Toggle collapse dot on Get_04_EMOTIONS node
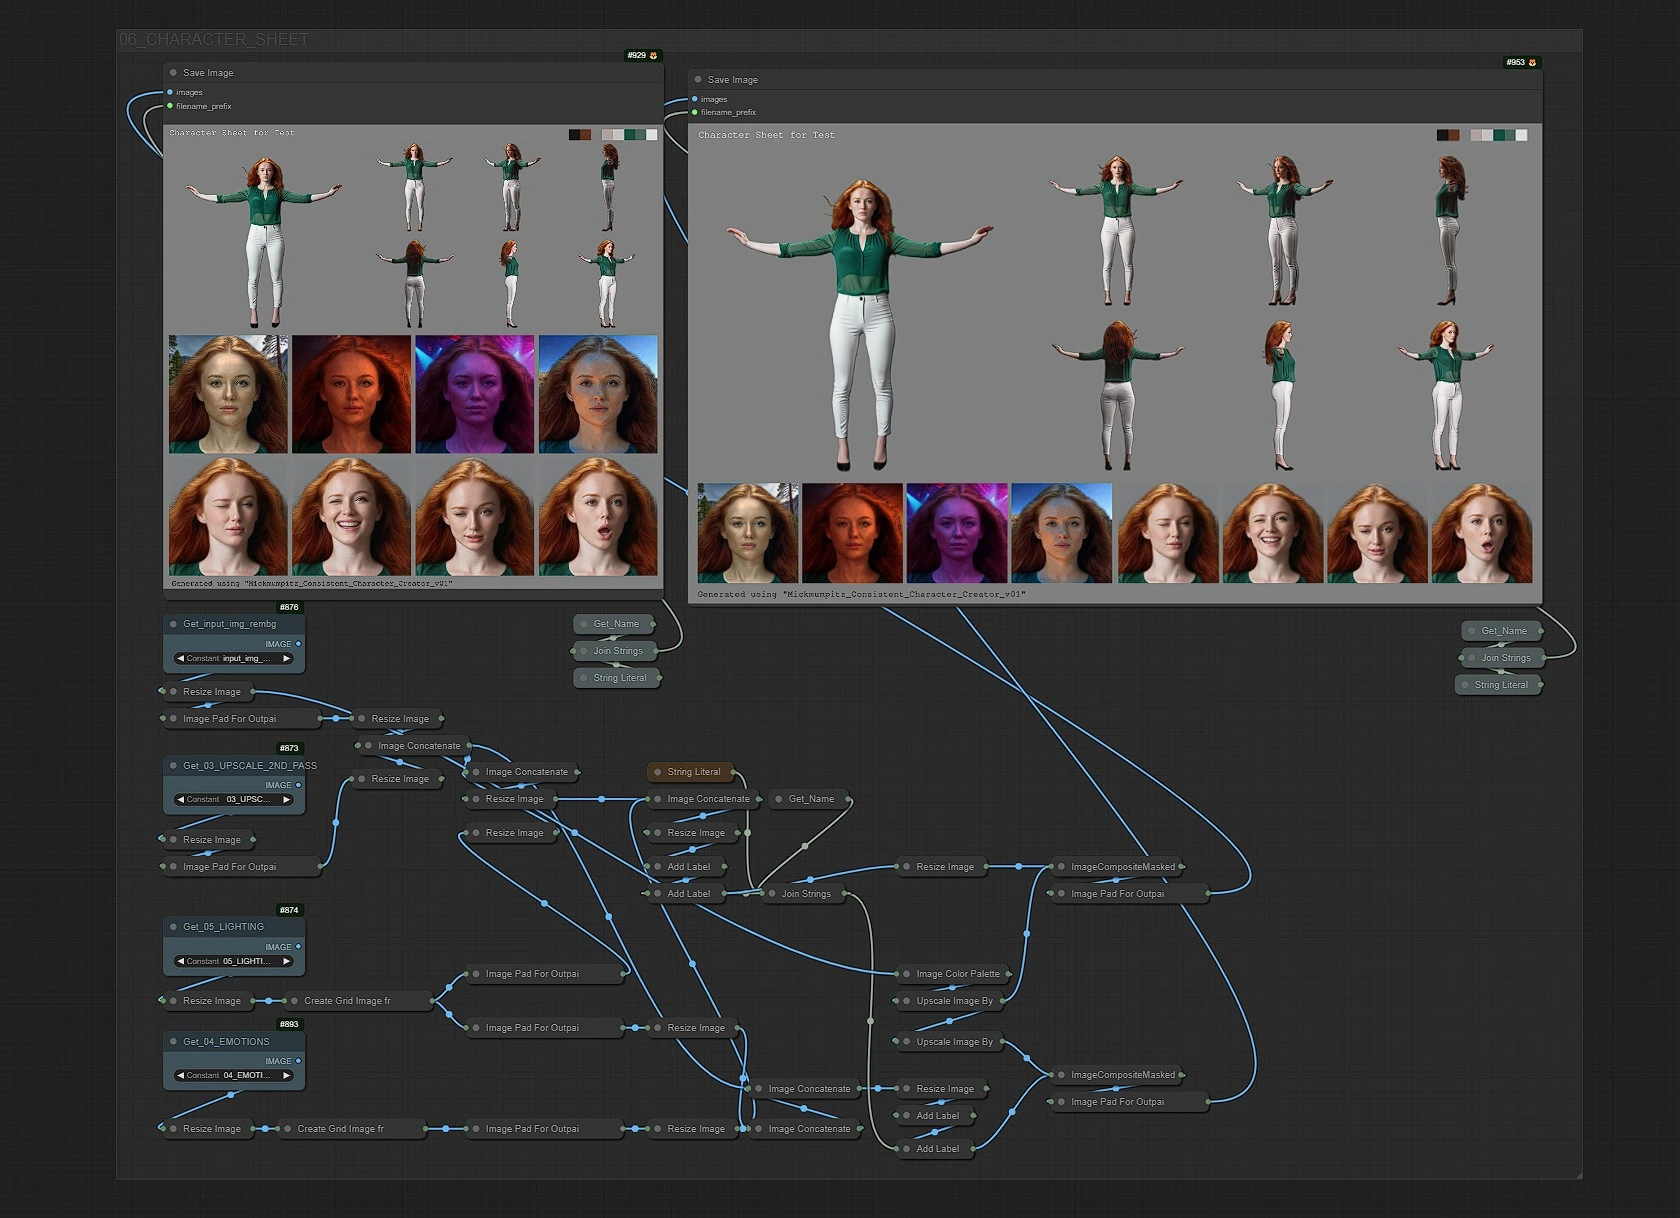 coord(173,1041)
